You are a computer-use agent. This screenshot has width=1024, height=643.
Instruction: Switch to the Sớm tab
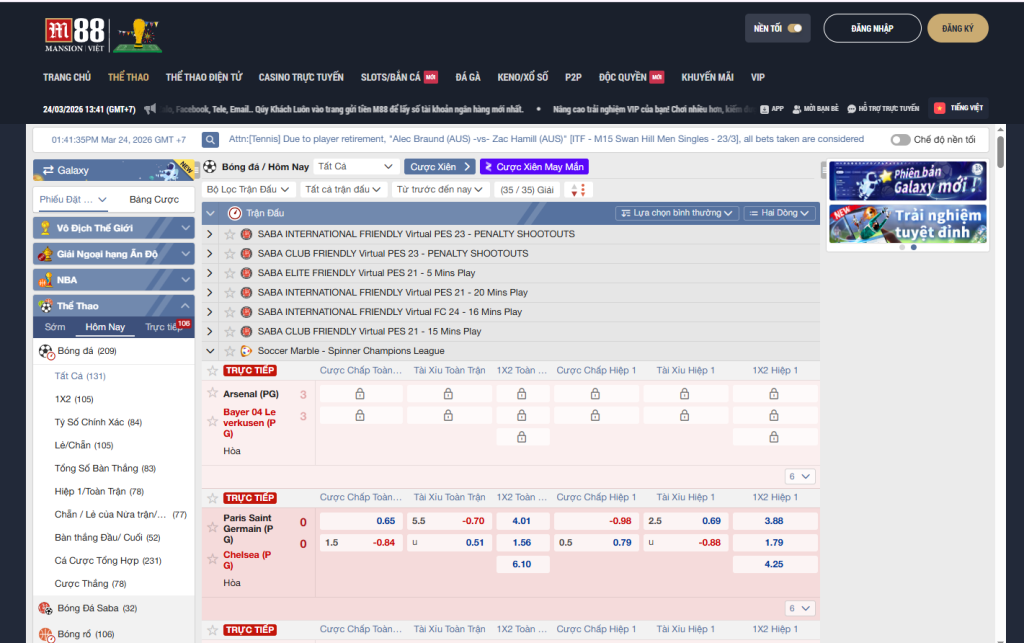[x=55, y=327]
